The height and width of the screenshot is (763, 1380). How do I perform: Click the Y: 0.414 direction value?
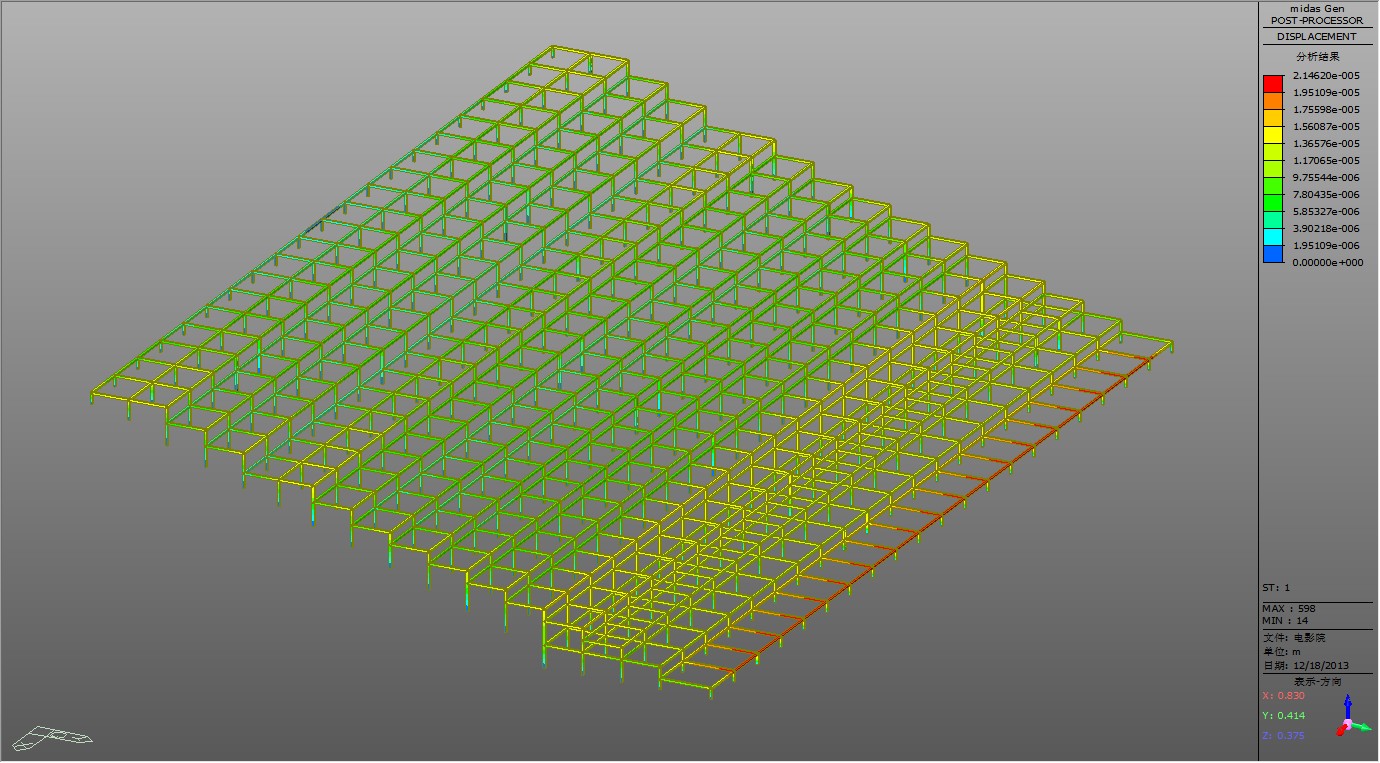pos(1284,715)
